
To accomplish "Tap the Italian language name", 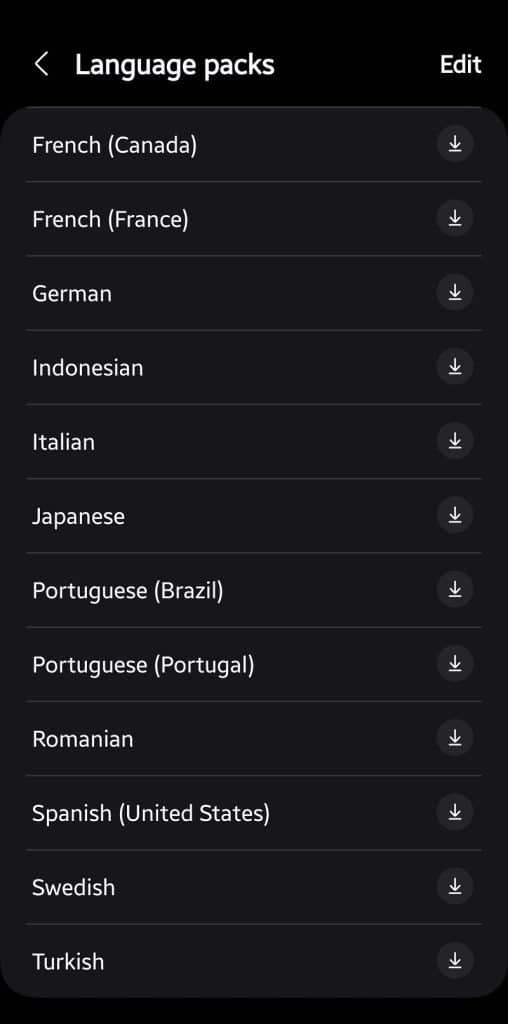I will point(63,441).
